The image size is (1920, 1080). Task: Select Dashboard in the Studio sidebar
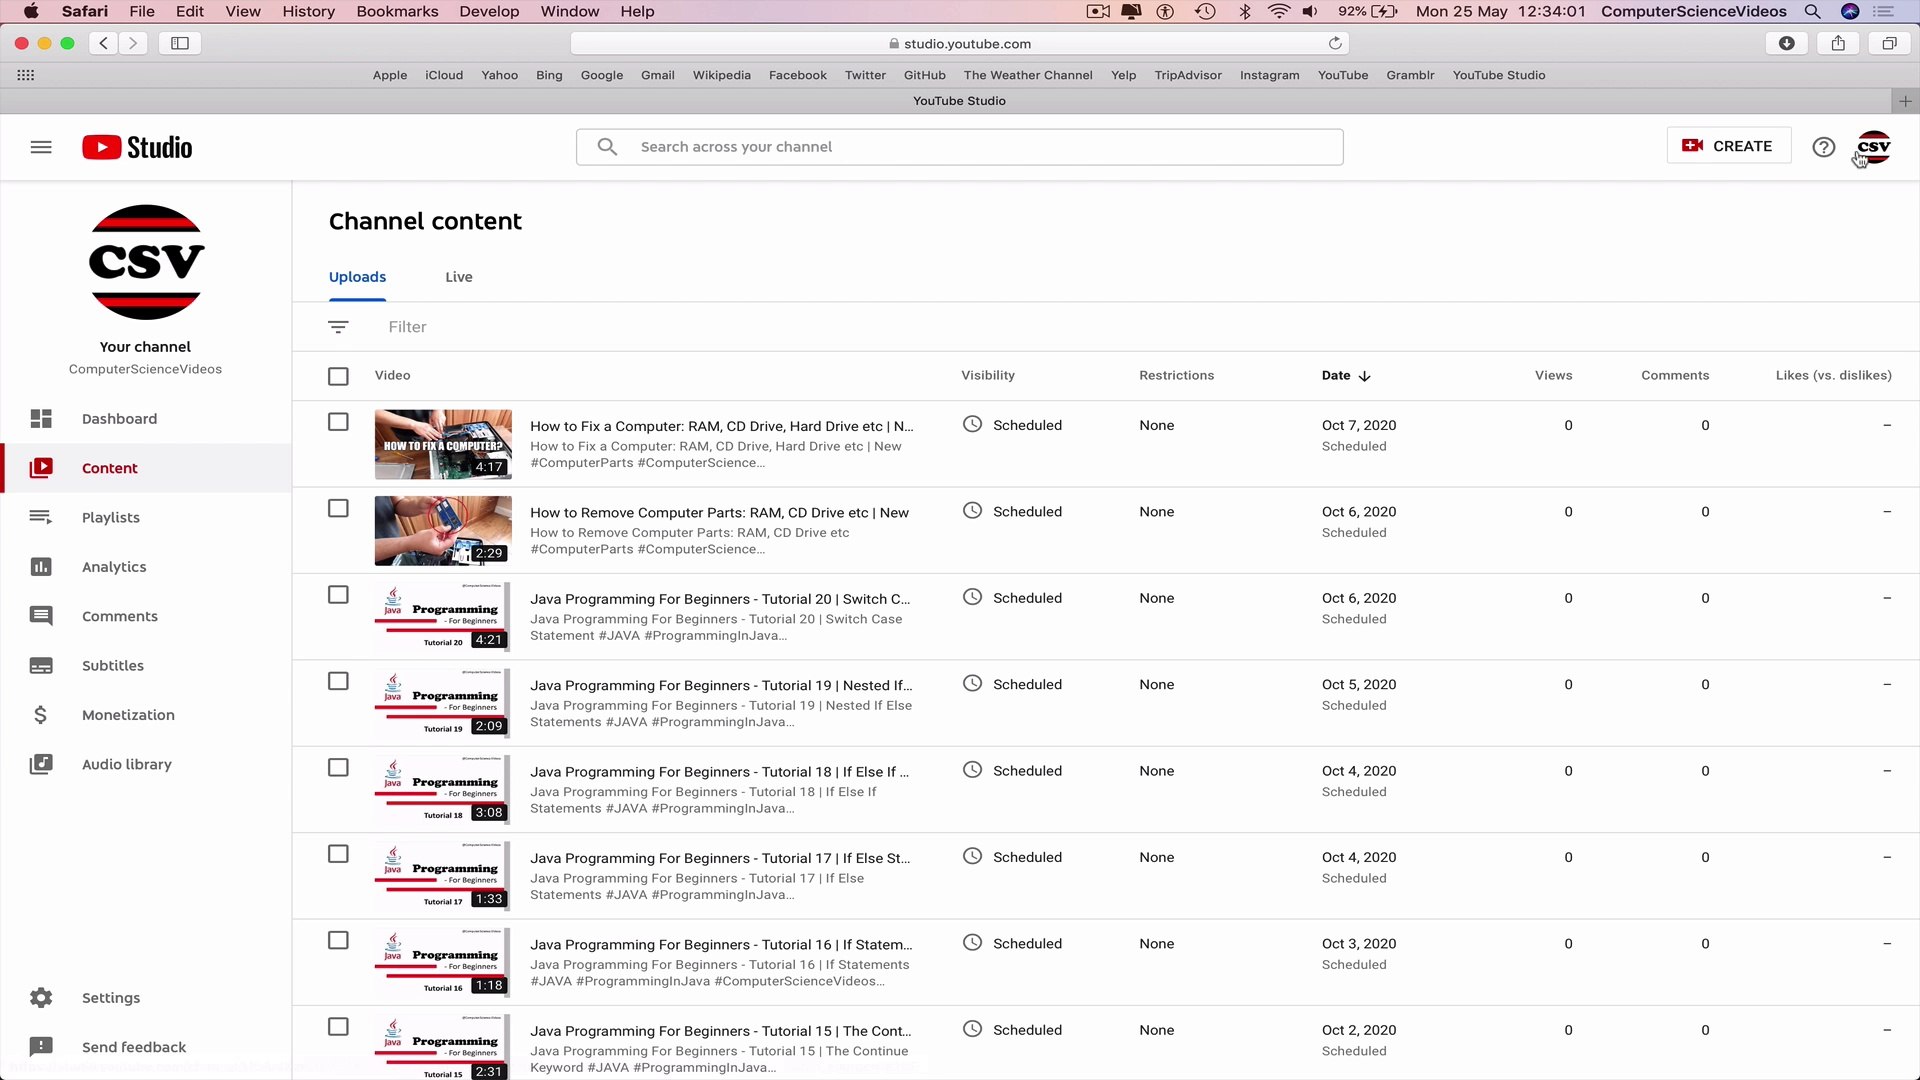pyautogui.click(x=120, y=418)
